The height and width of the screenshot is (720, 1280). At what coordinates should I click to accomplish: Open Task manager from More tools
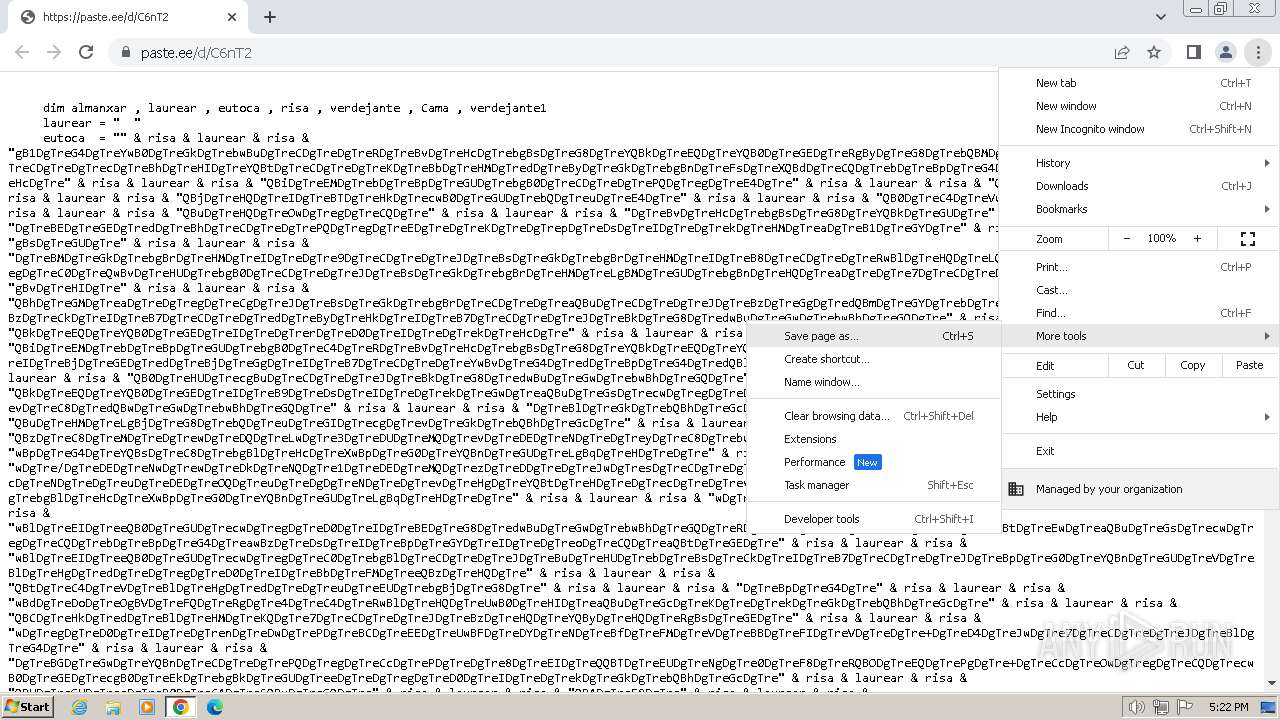coord(874,485)
